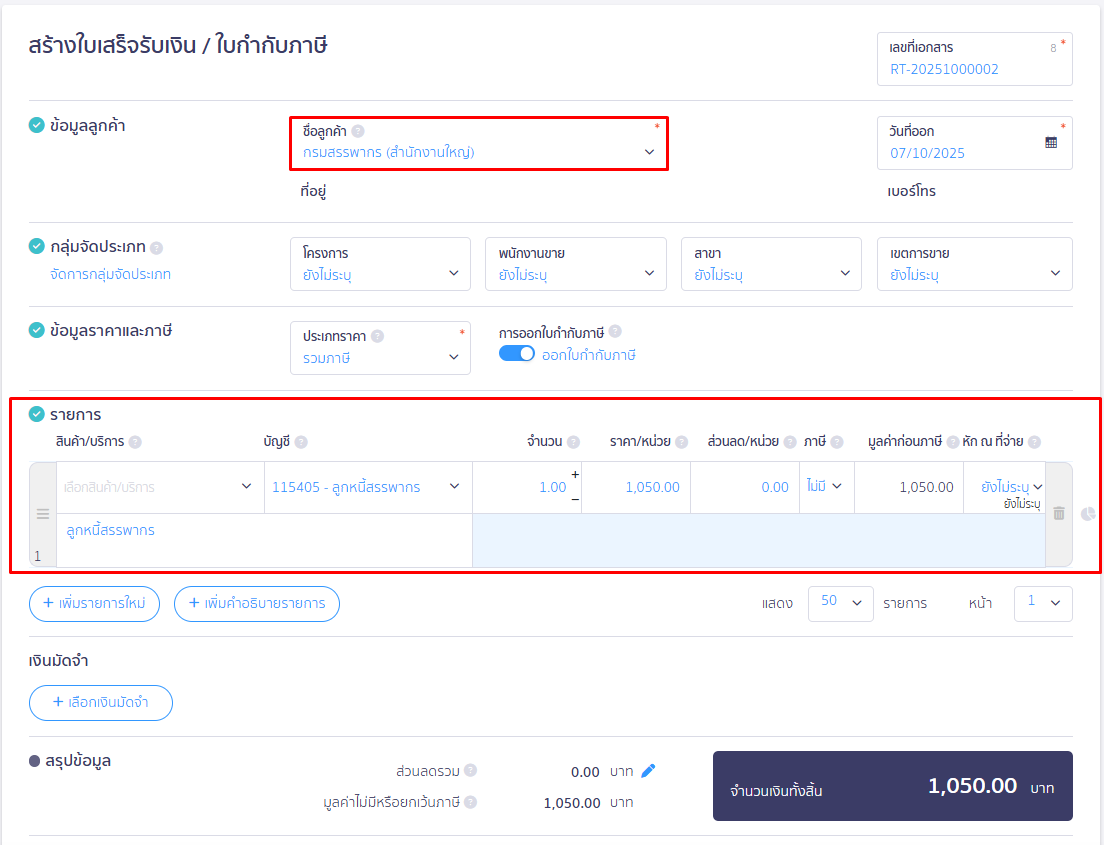This screenshot has width=1104, height=845.
Task: Click help icon next to หัก ณ ที่จ่าย
Action: (x=1034, y=442)
